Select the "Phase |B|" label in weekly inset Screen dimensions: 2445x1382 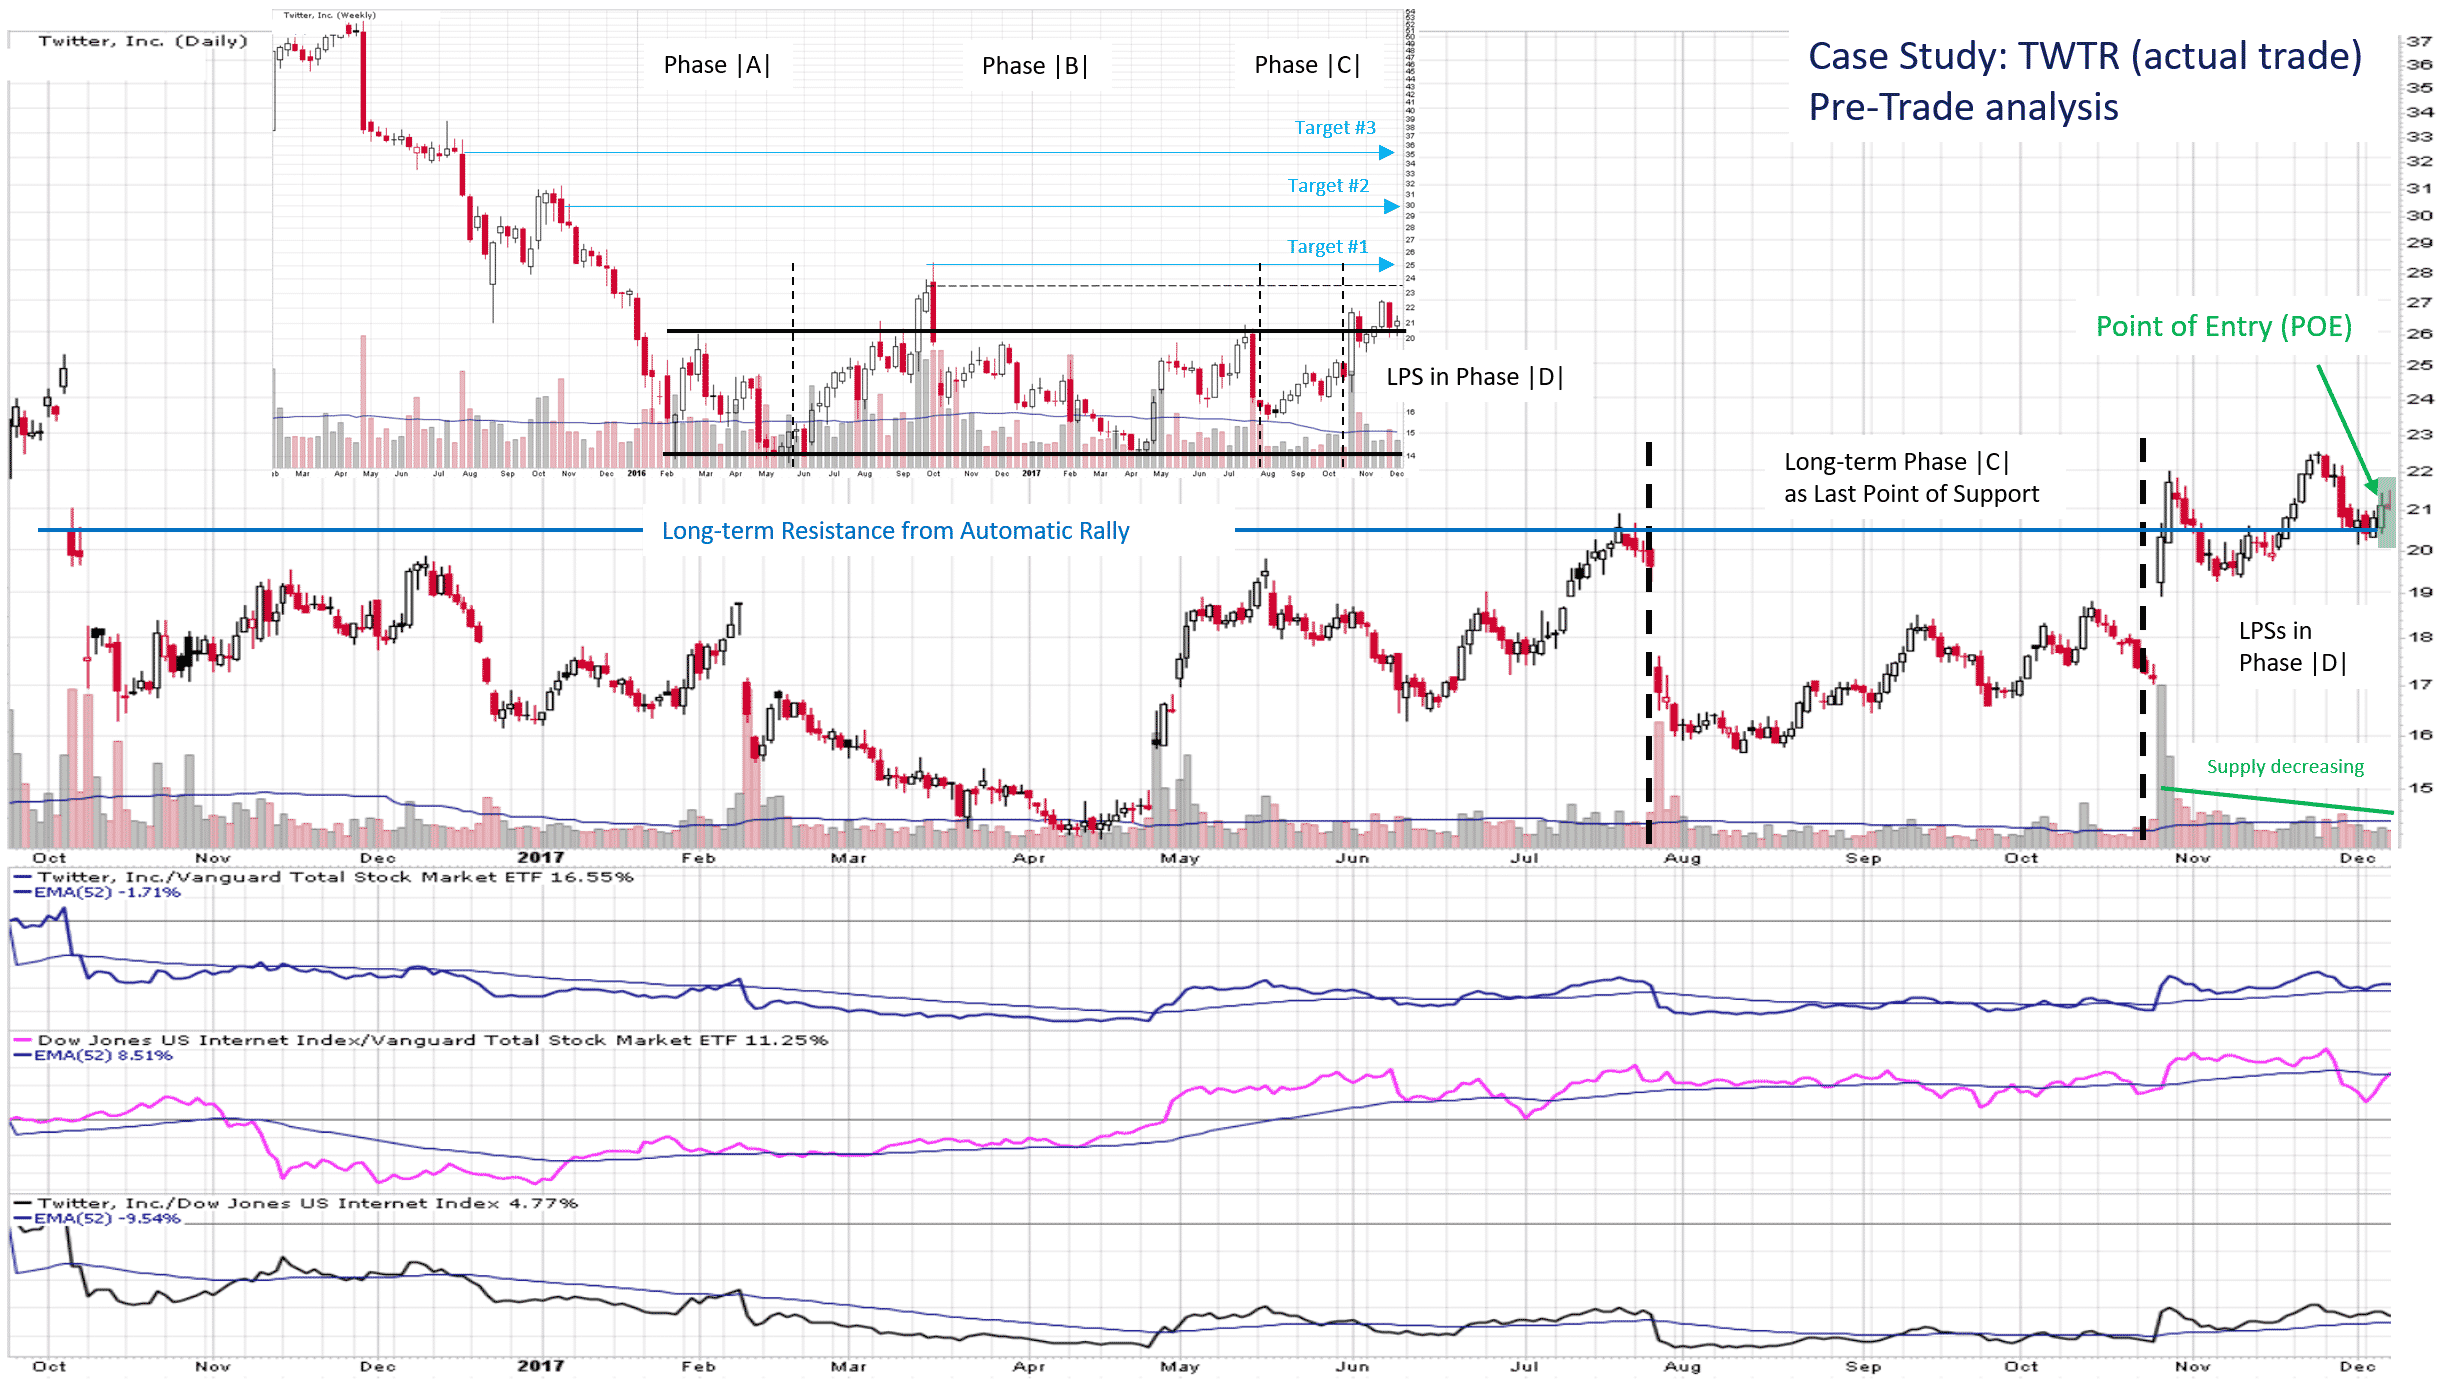click(1035, 66)
